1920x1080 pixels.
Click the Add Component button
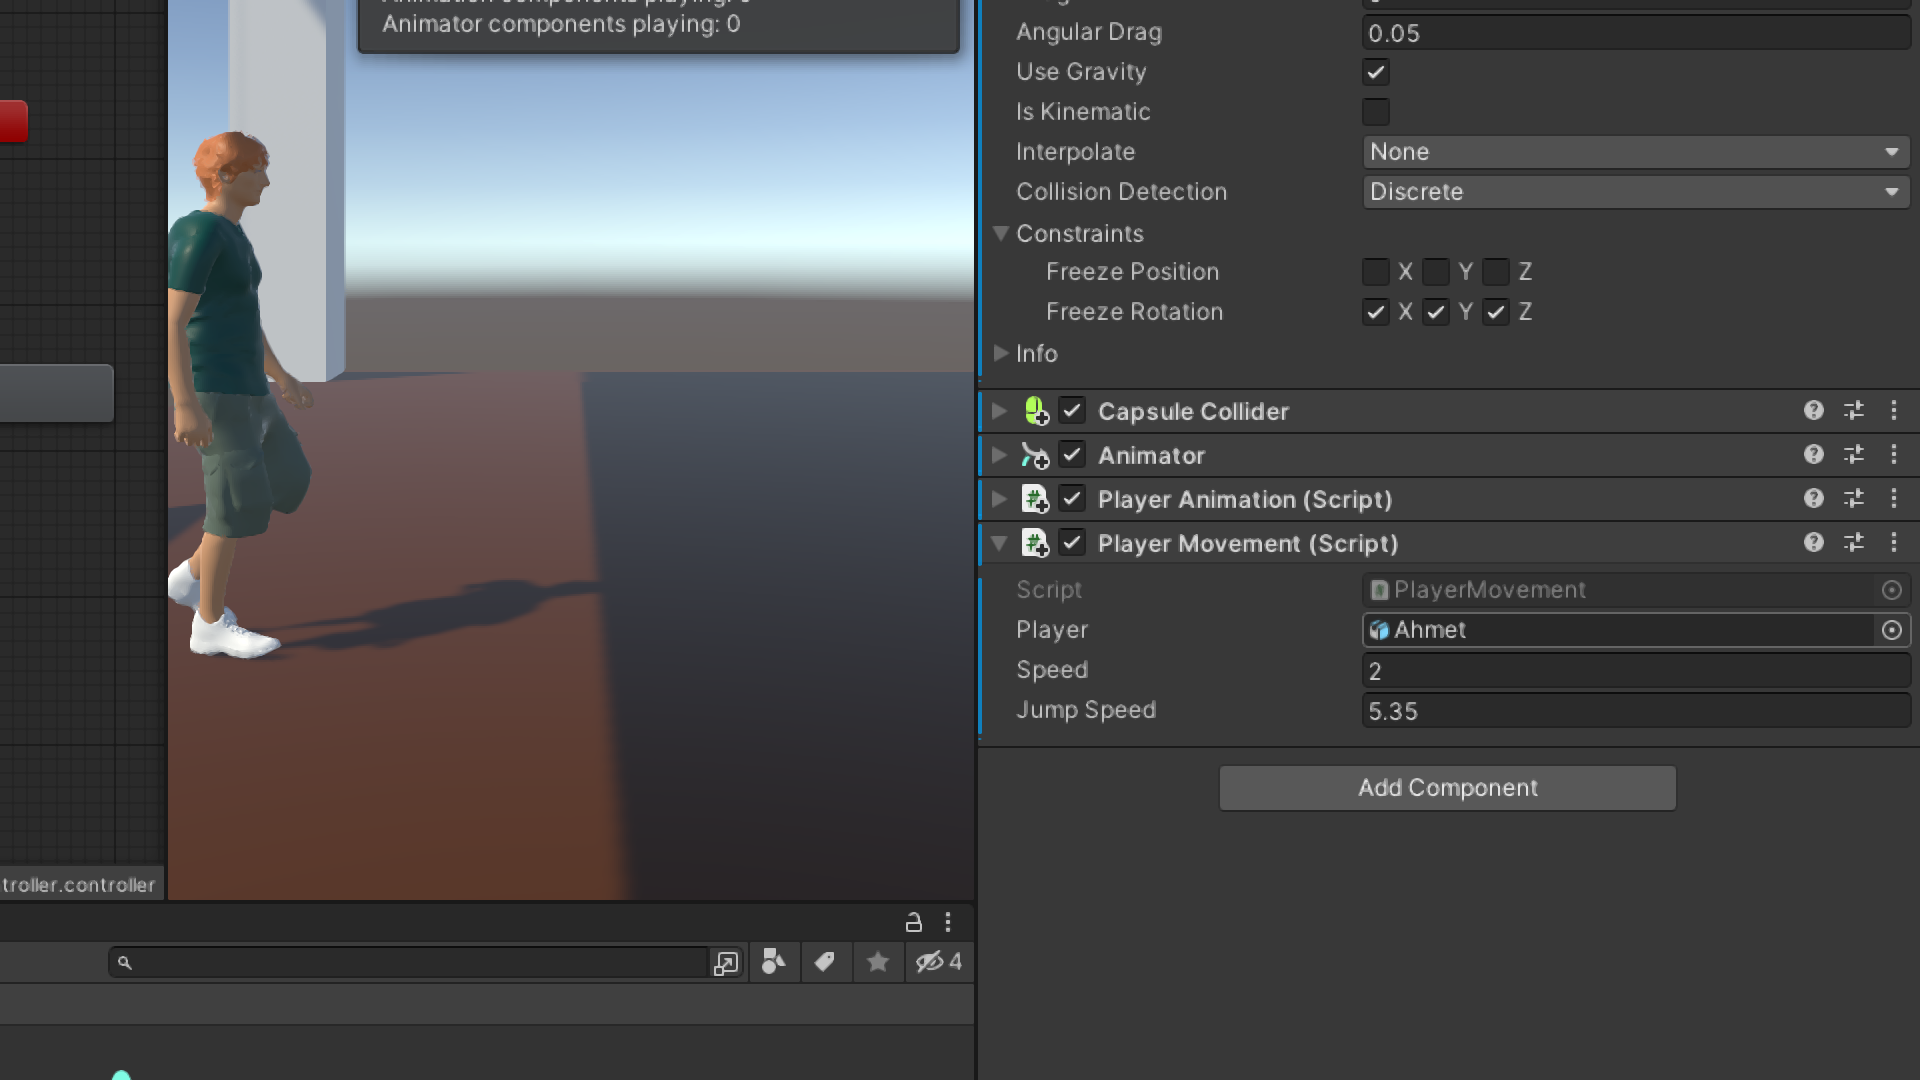[1447, 788]
